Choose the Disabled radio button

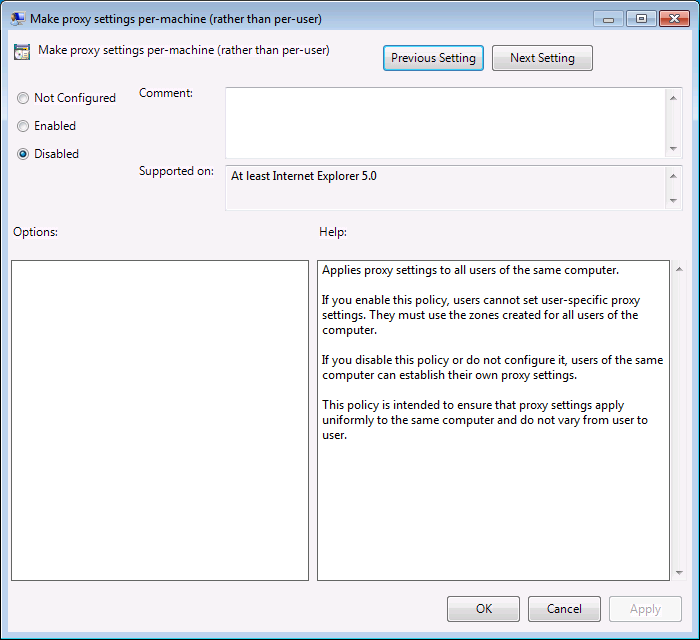click(48, 154)
